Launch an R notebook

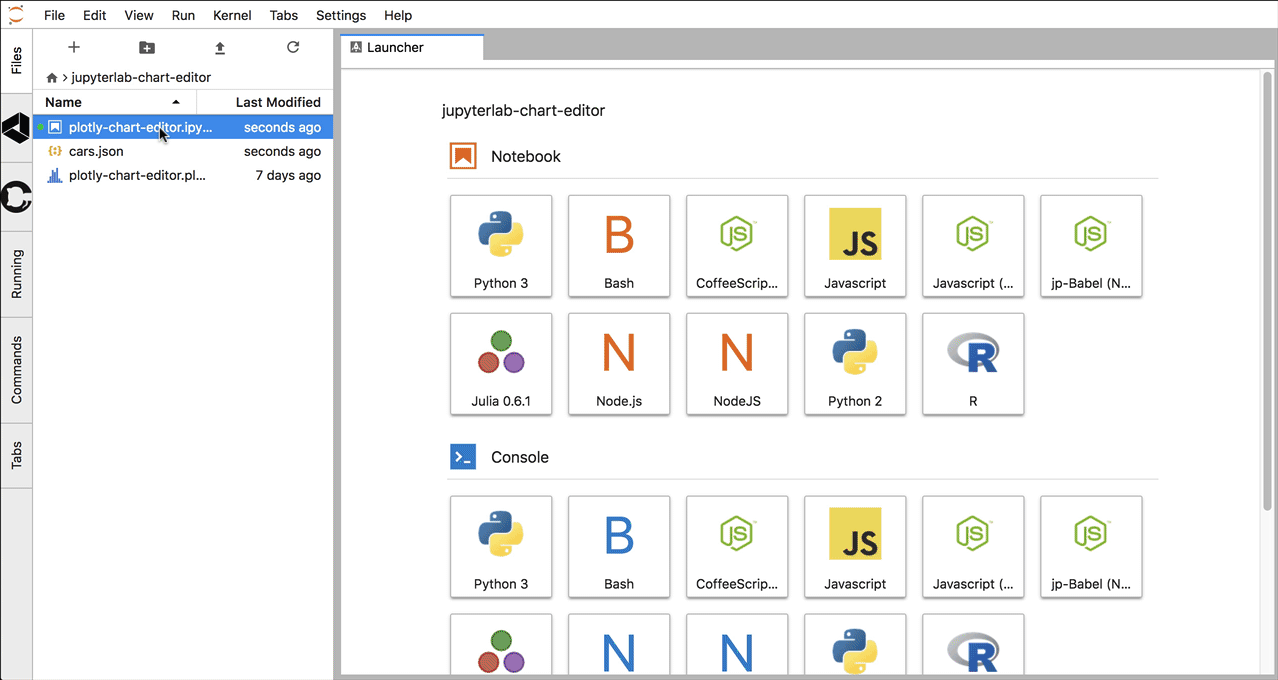tap(973, 364)
